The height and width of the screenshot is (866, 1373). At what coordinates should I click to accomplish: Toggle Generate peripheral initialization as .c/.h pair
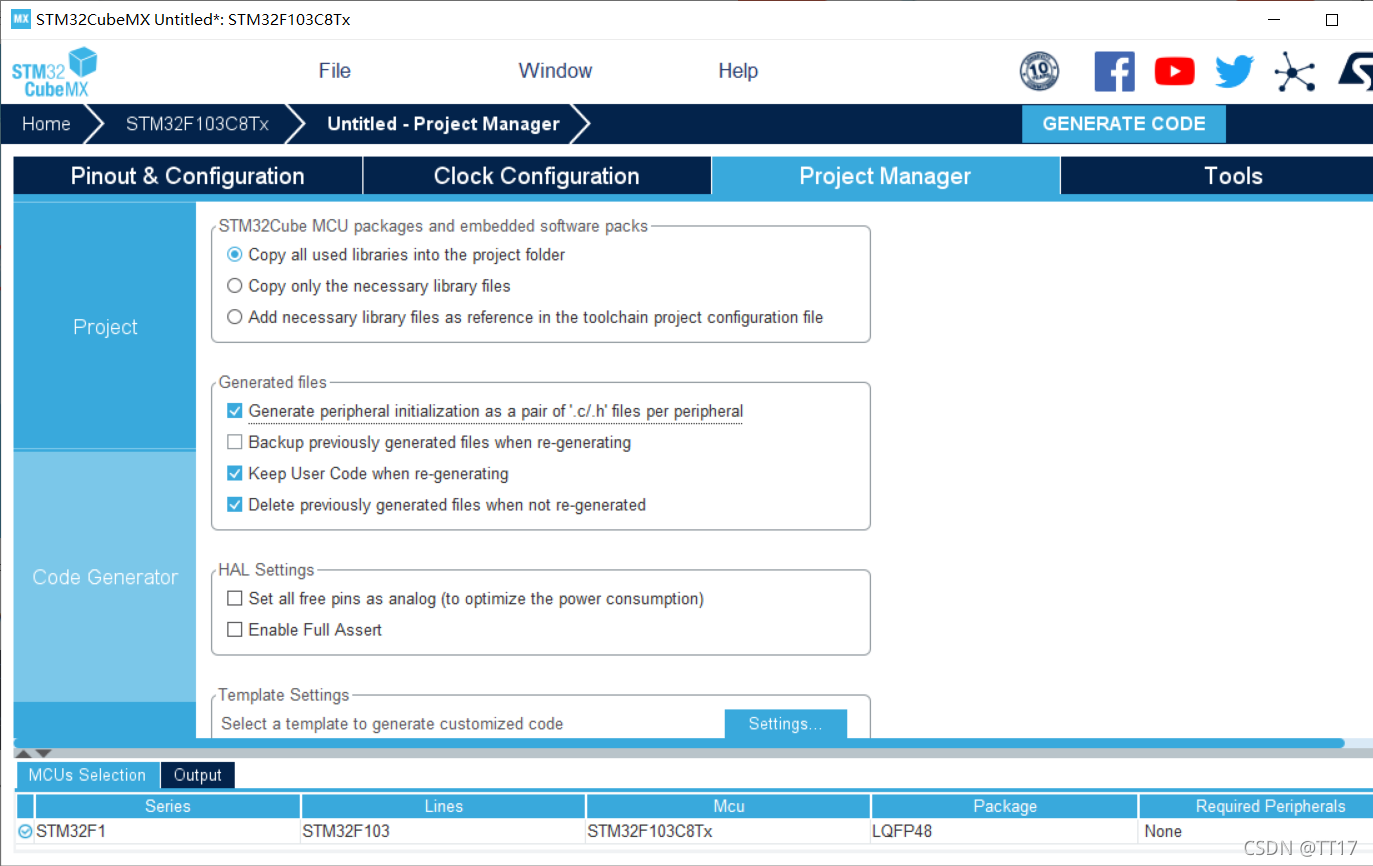pos(235,411)
